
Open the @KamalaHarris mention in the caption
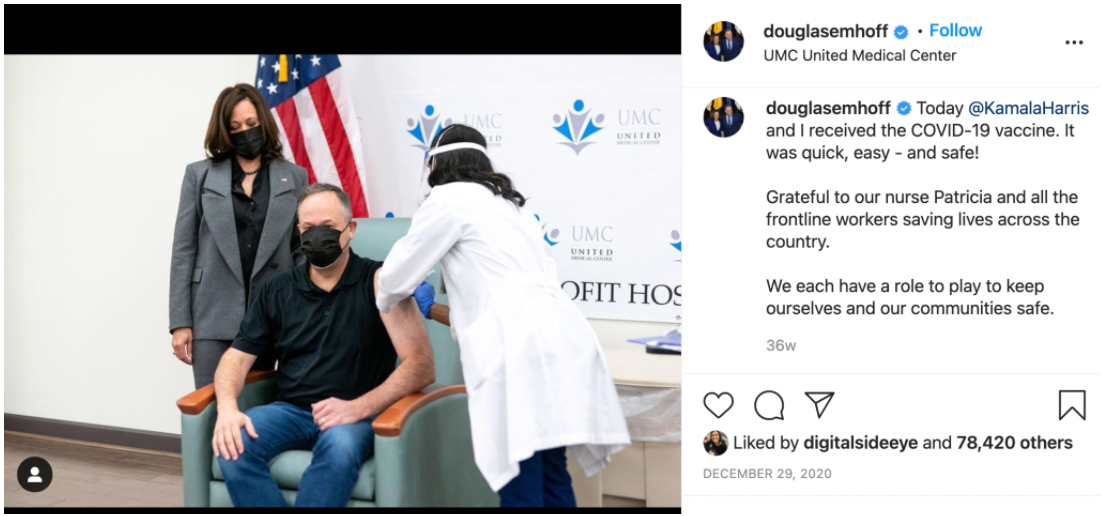[1028, 108]
